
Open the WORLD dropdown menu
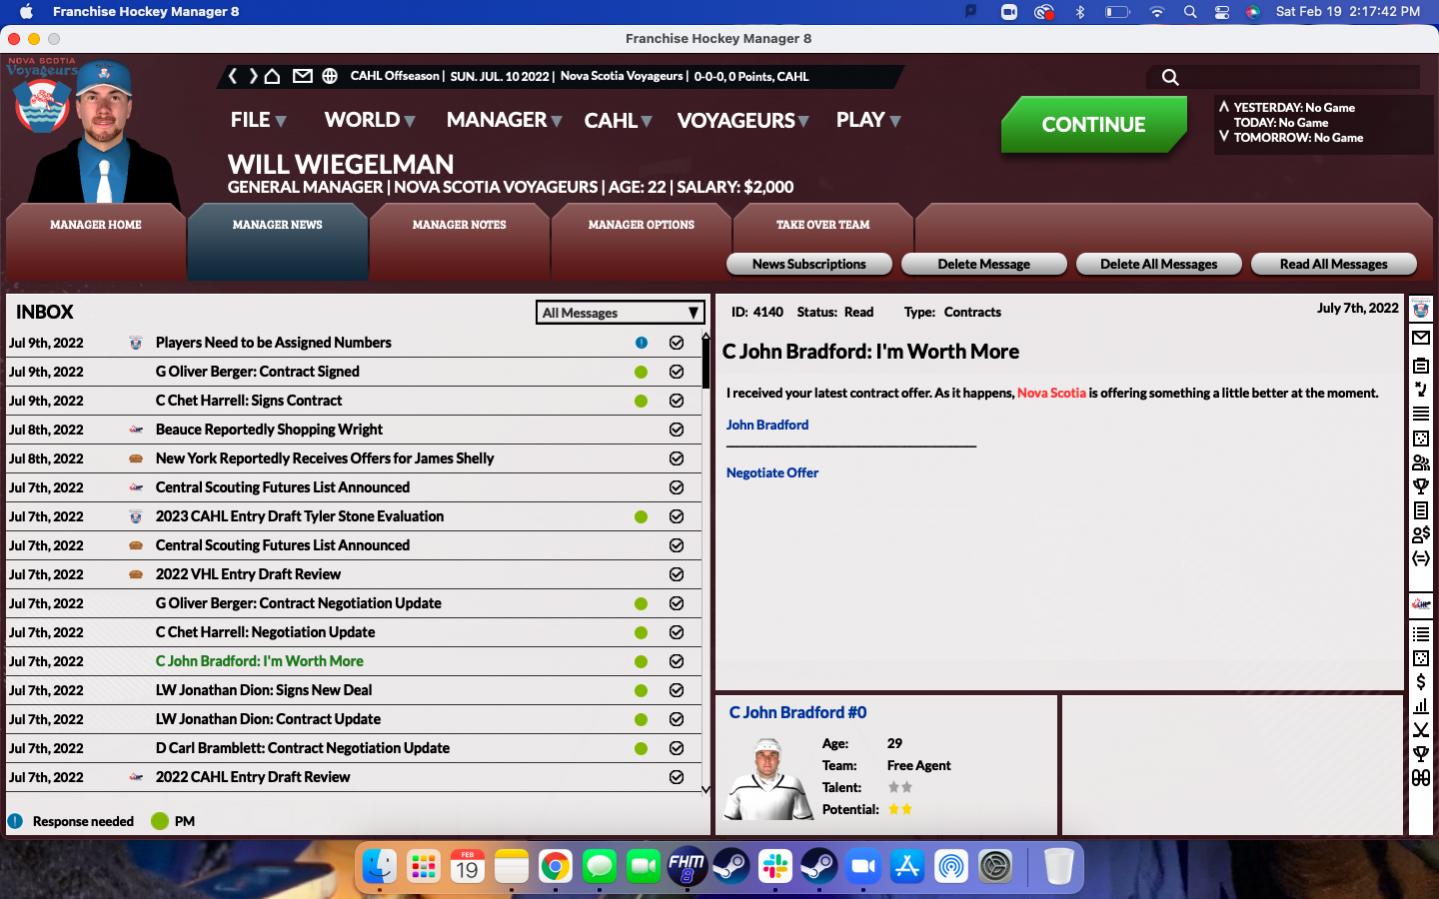pyautogui.click(x=369, y=120)
